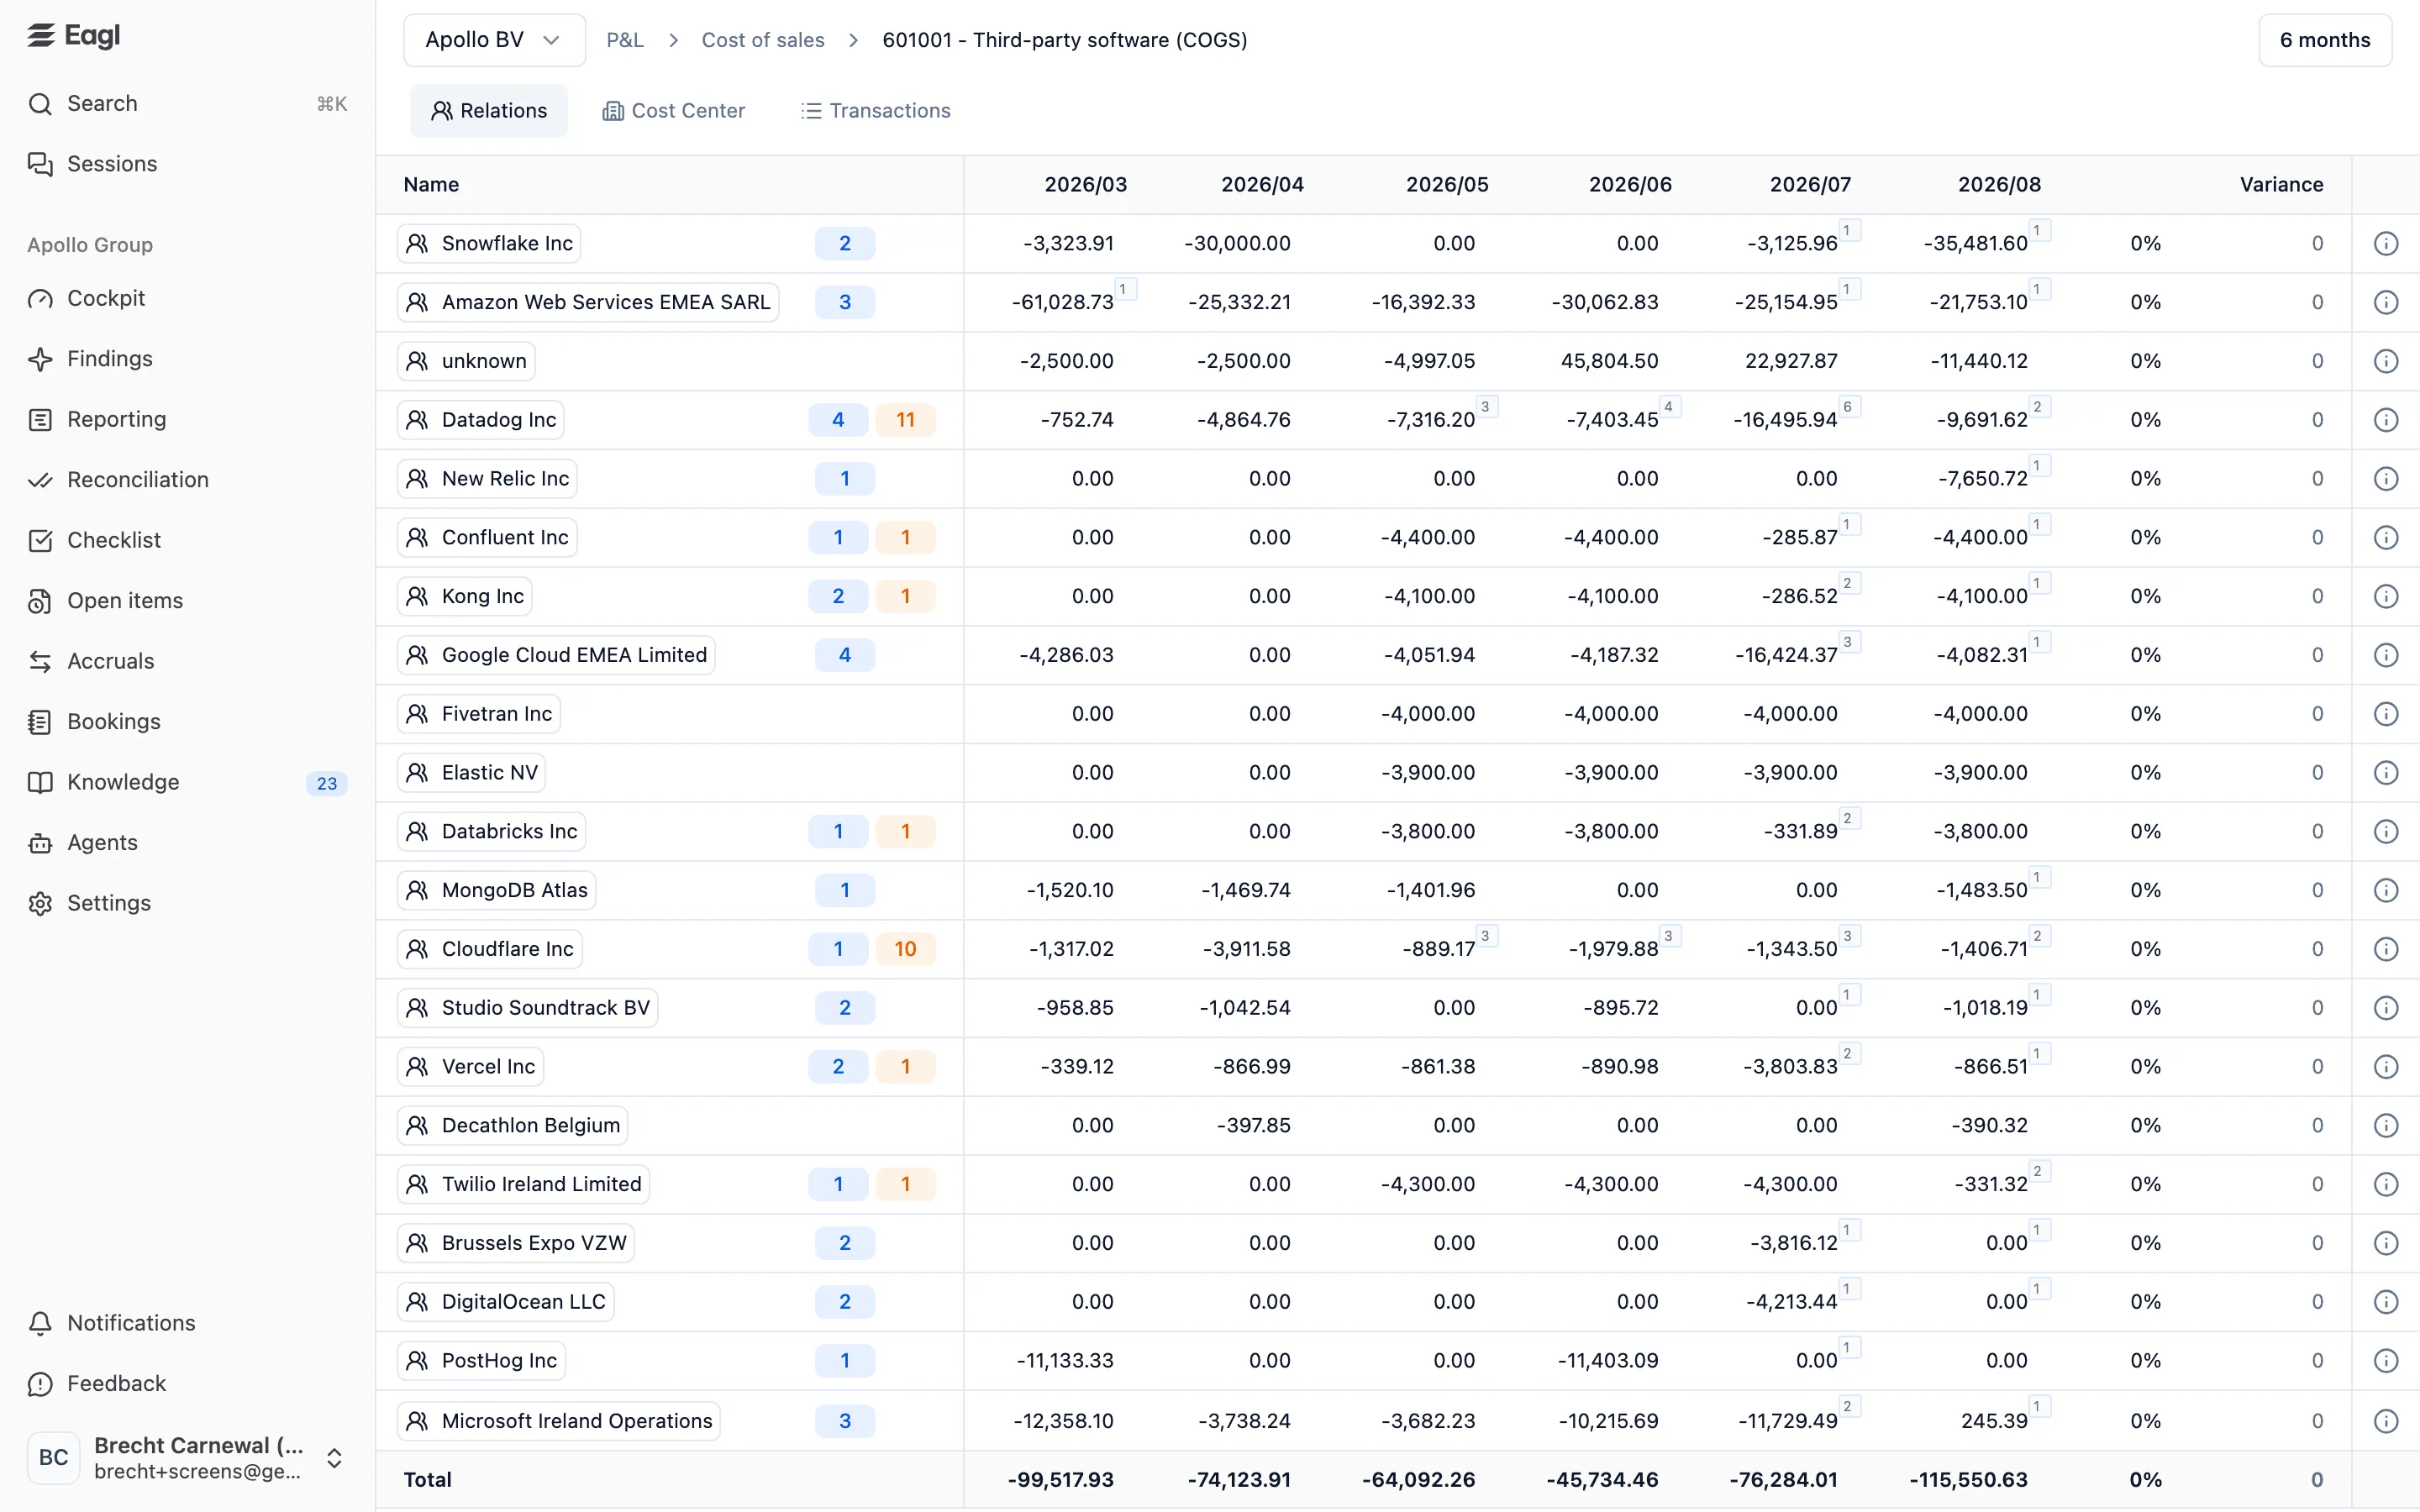Open the 6 months period selector

click(2325, 40)
